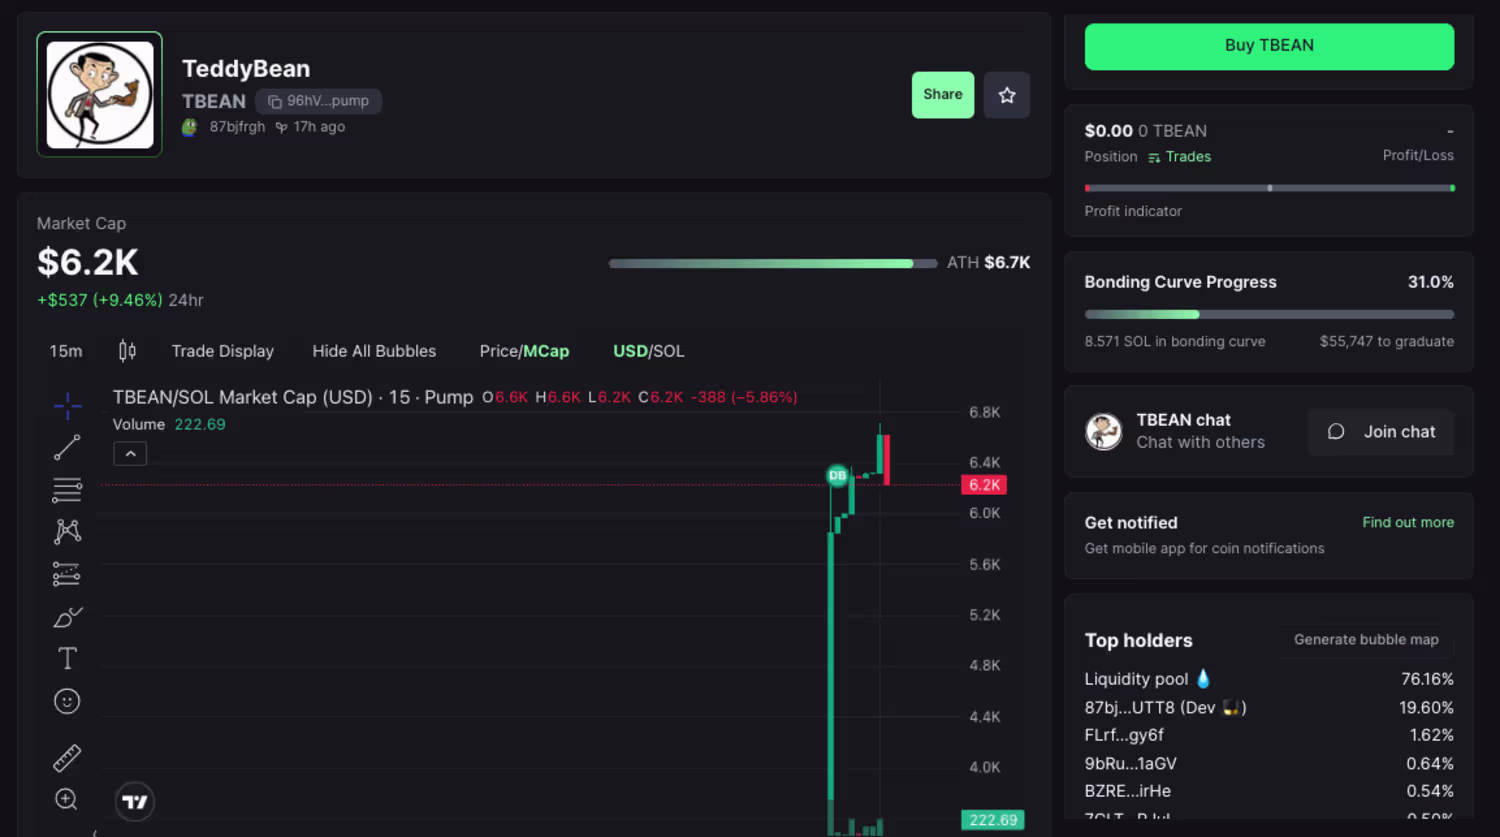Click the 19.60% Dev holder share

(x=1426, y=708)
